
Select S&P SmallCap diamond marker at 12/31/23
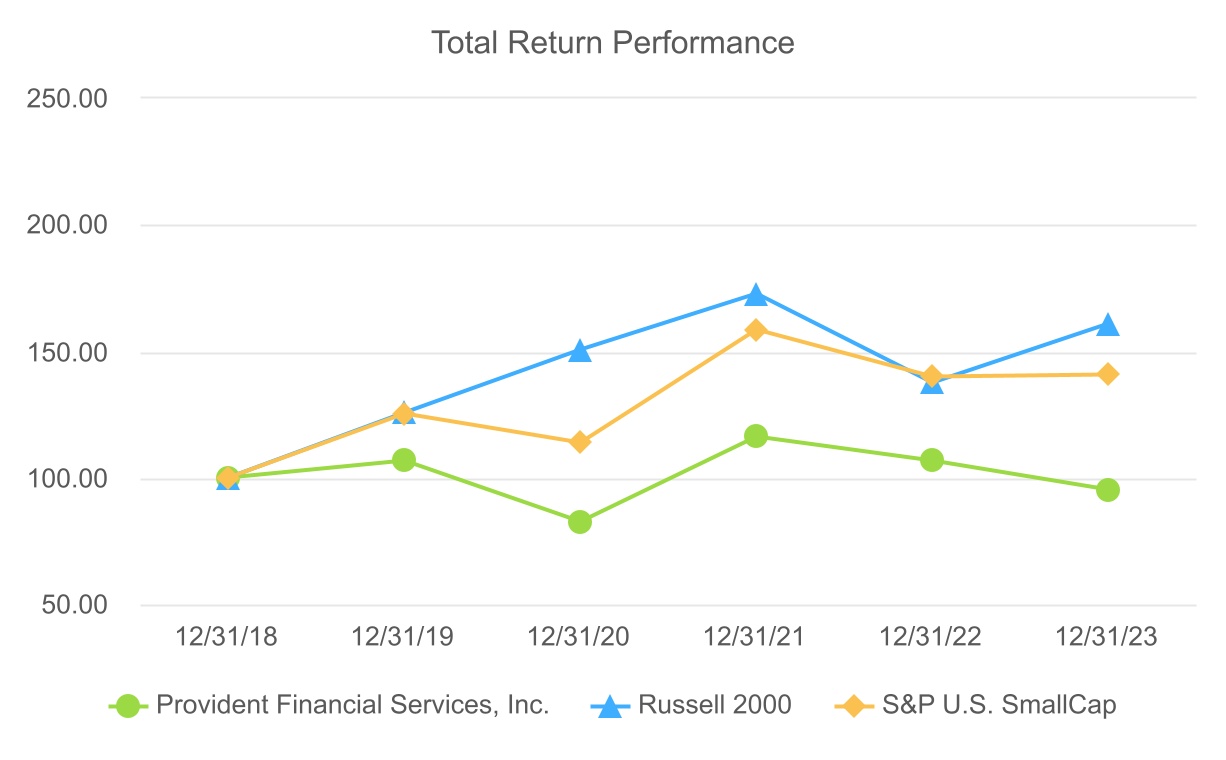pyautogui.click(x=1108, y=374)
